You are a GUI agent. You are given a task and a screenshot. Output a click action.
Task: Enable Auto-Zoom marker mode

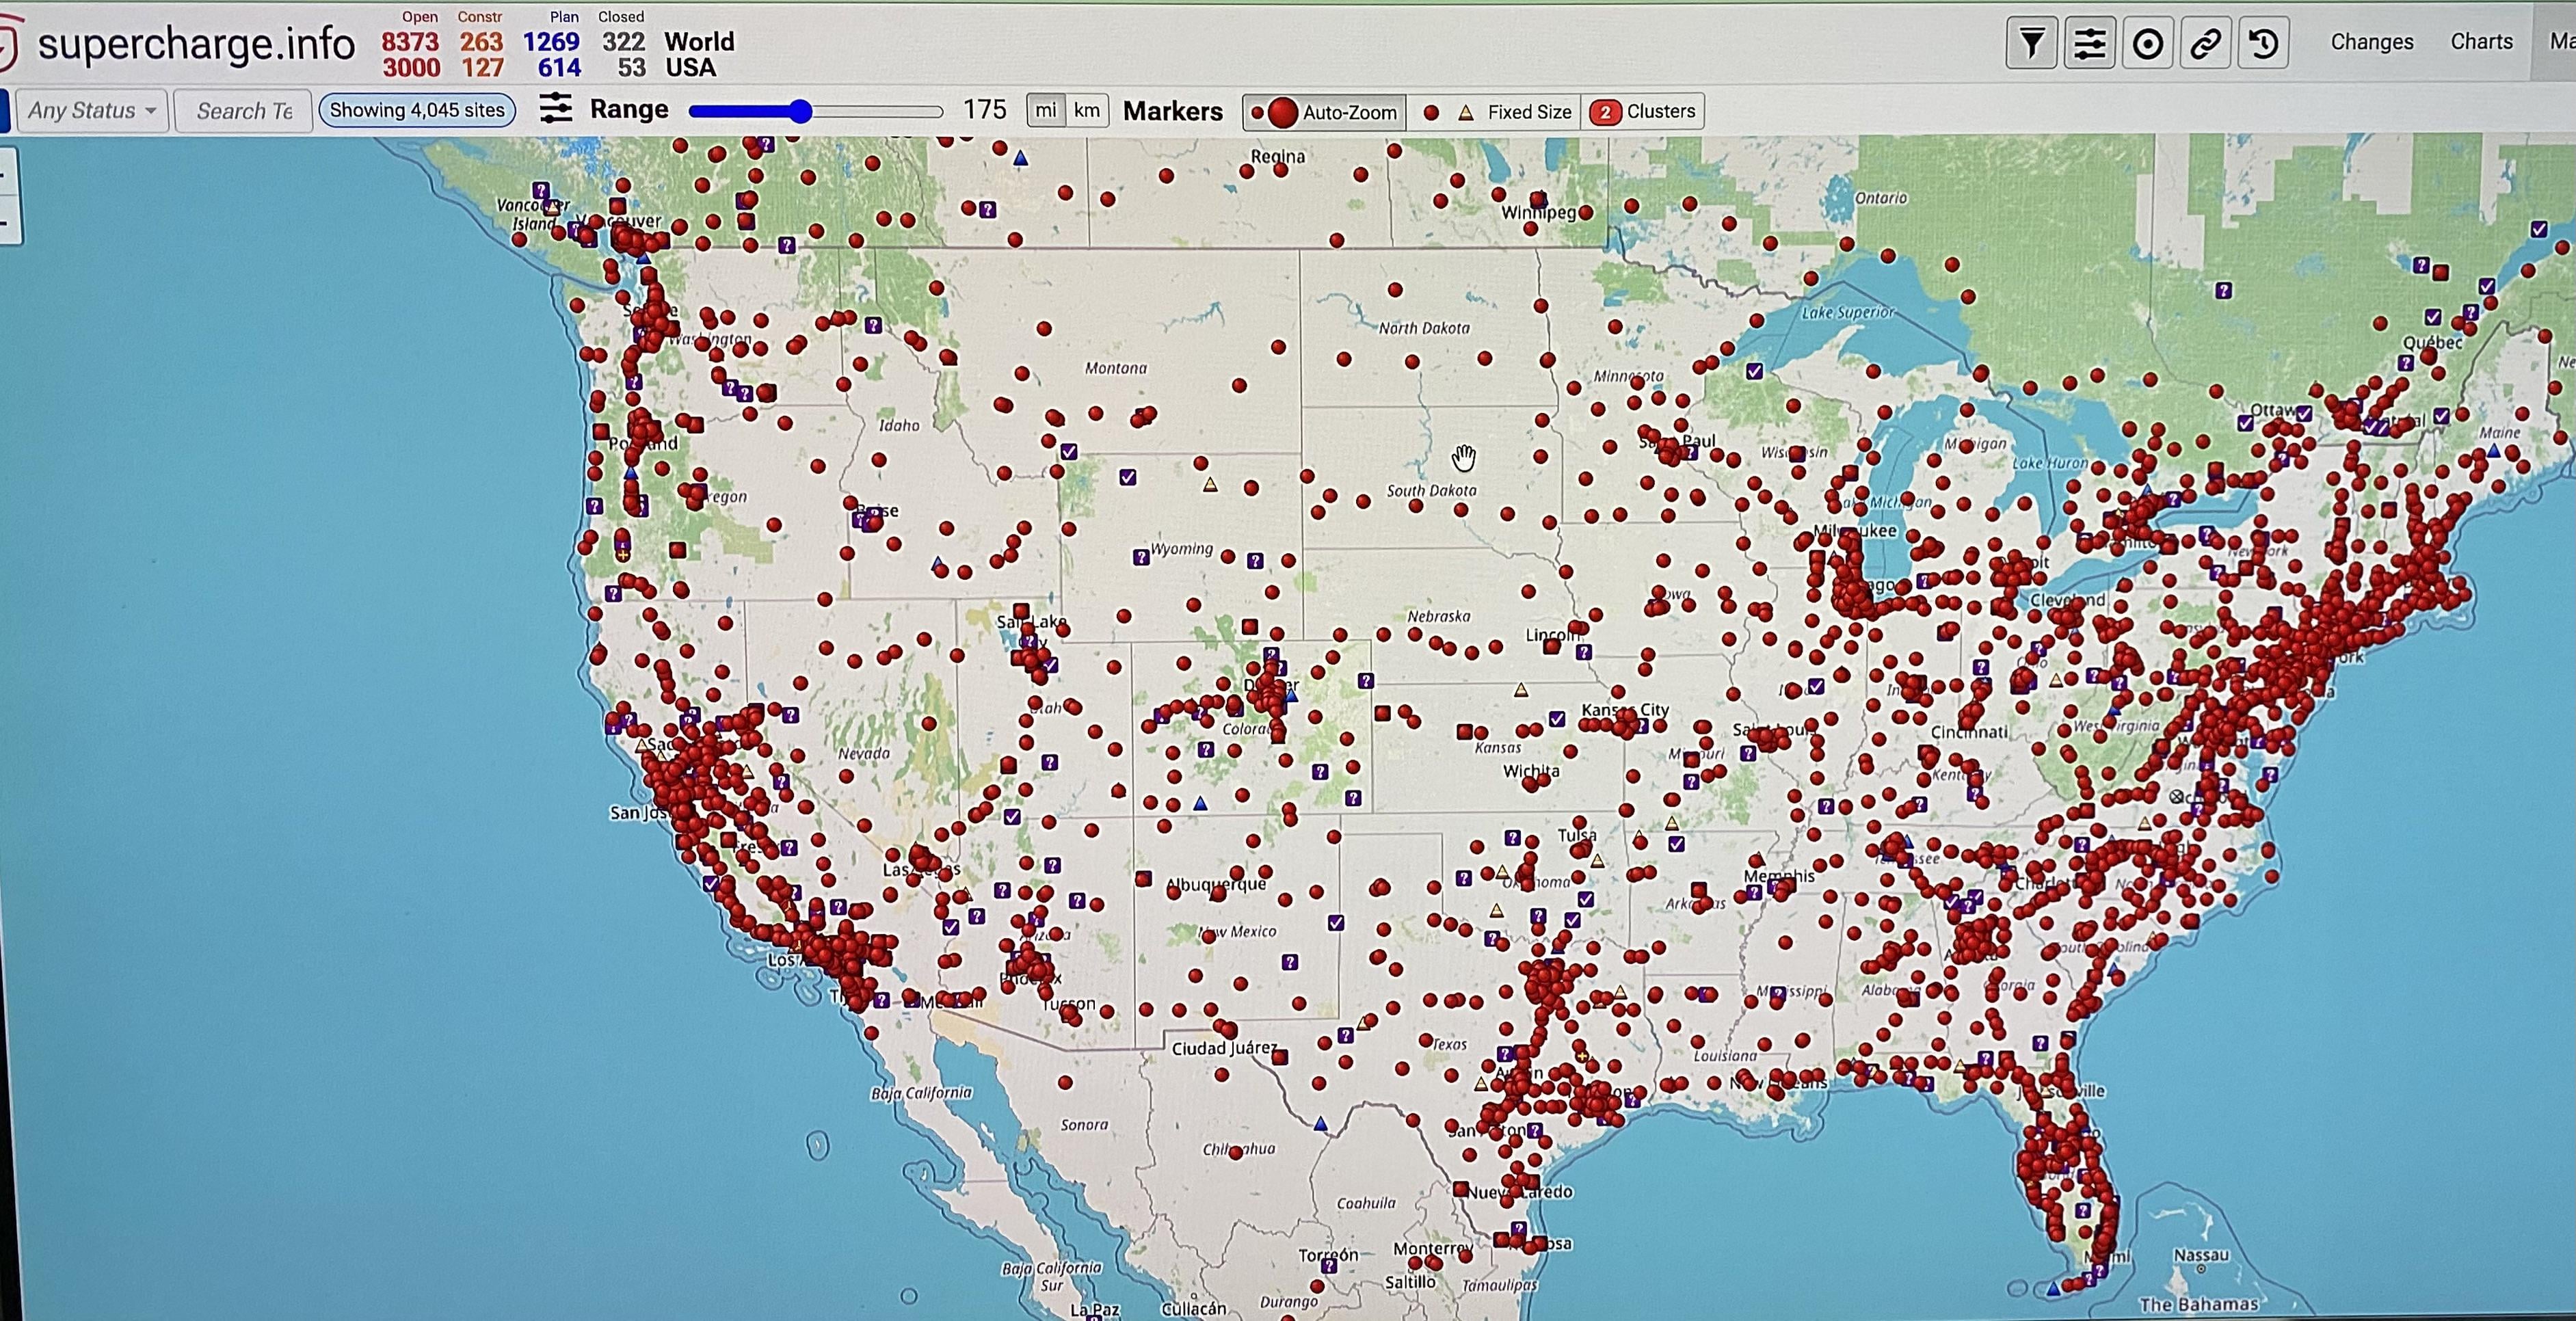[x=1325, y=112]
